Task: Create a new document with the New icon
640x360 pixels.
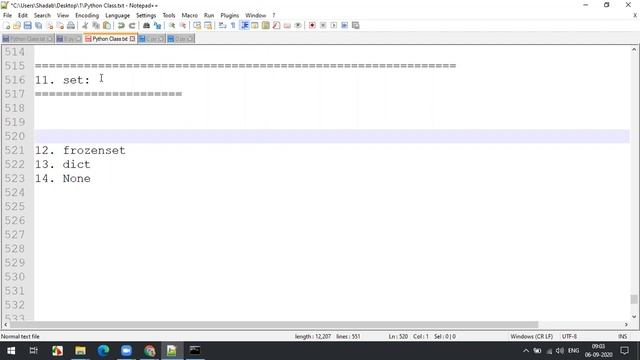Action: (x=7, y=25)
